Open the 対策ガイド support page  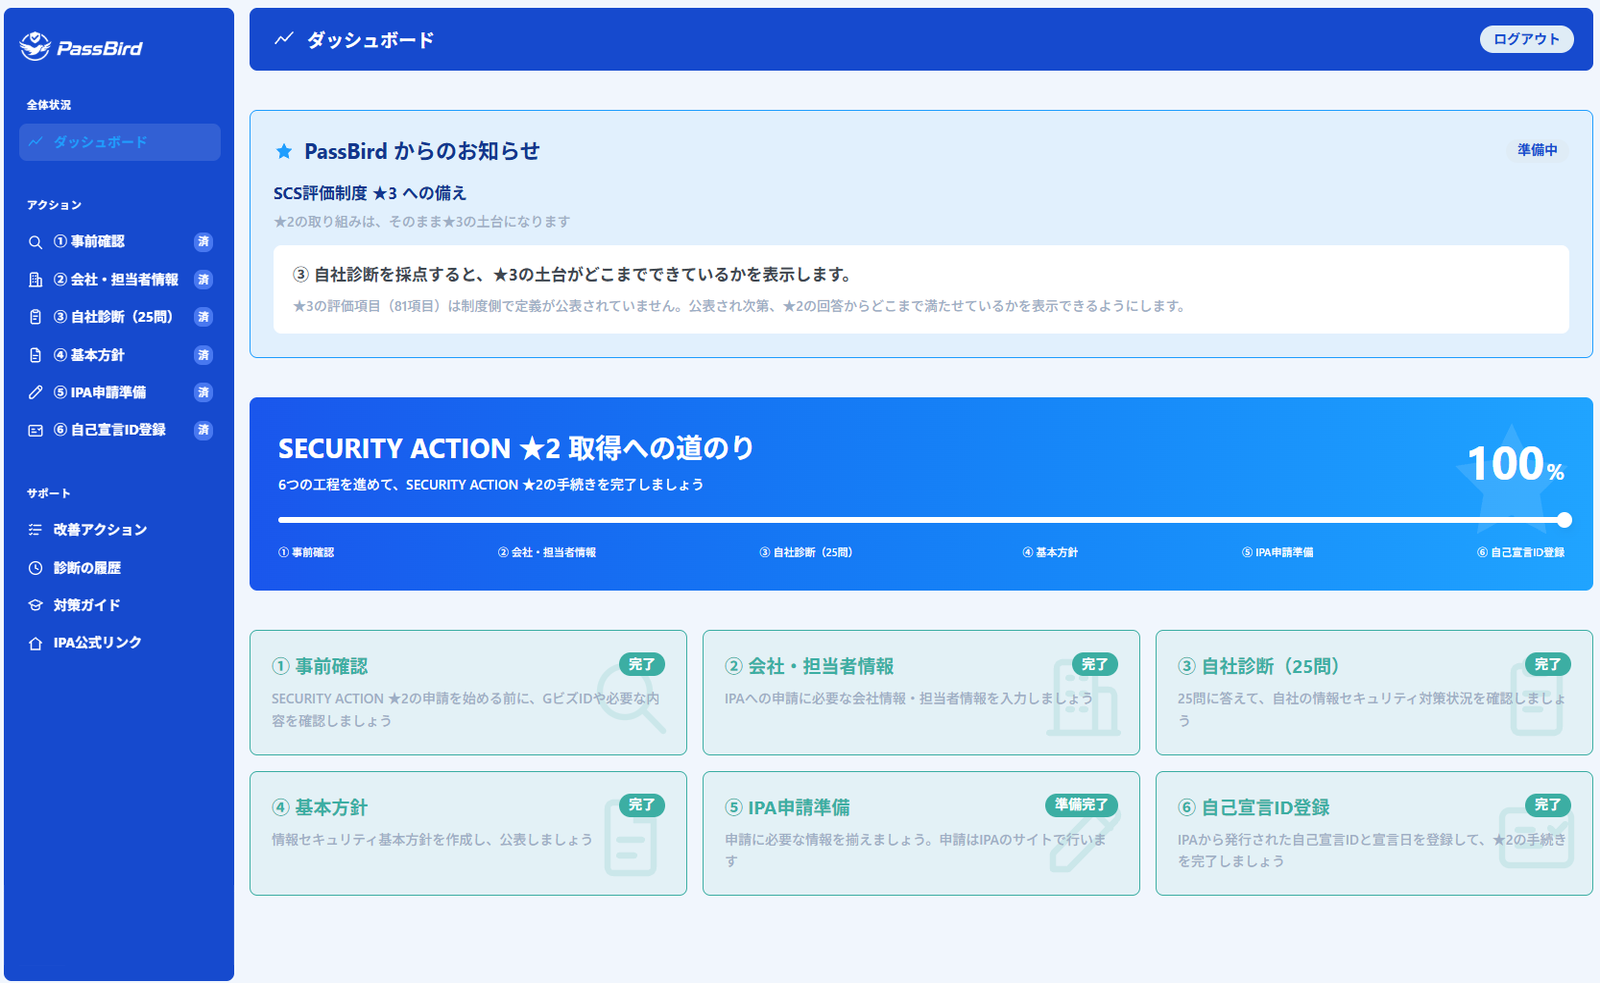click(x=120, y=605)
